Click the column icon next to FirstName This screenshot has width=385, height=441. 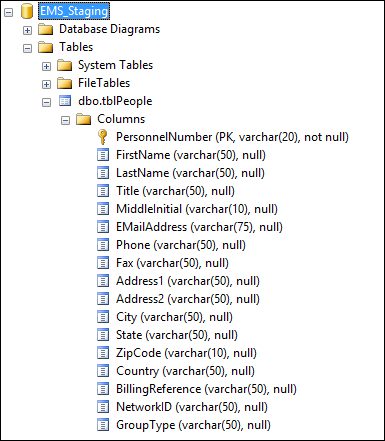click(x=103, y=155)
